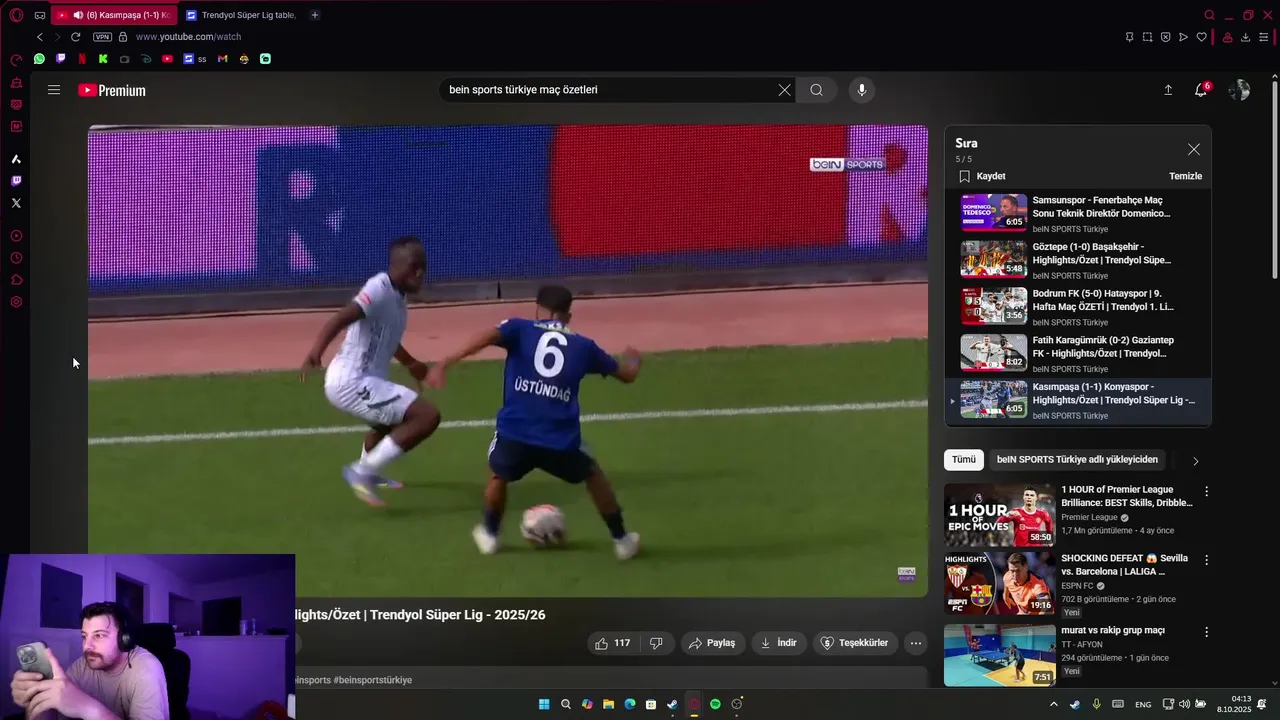The width and height of the screenshot is (1280, 720).
Task: Play Göztepe (1-0) Başakşehir queue item
Action: [1080, 260]
